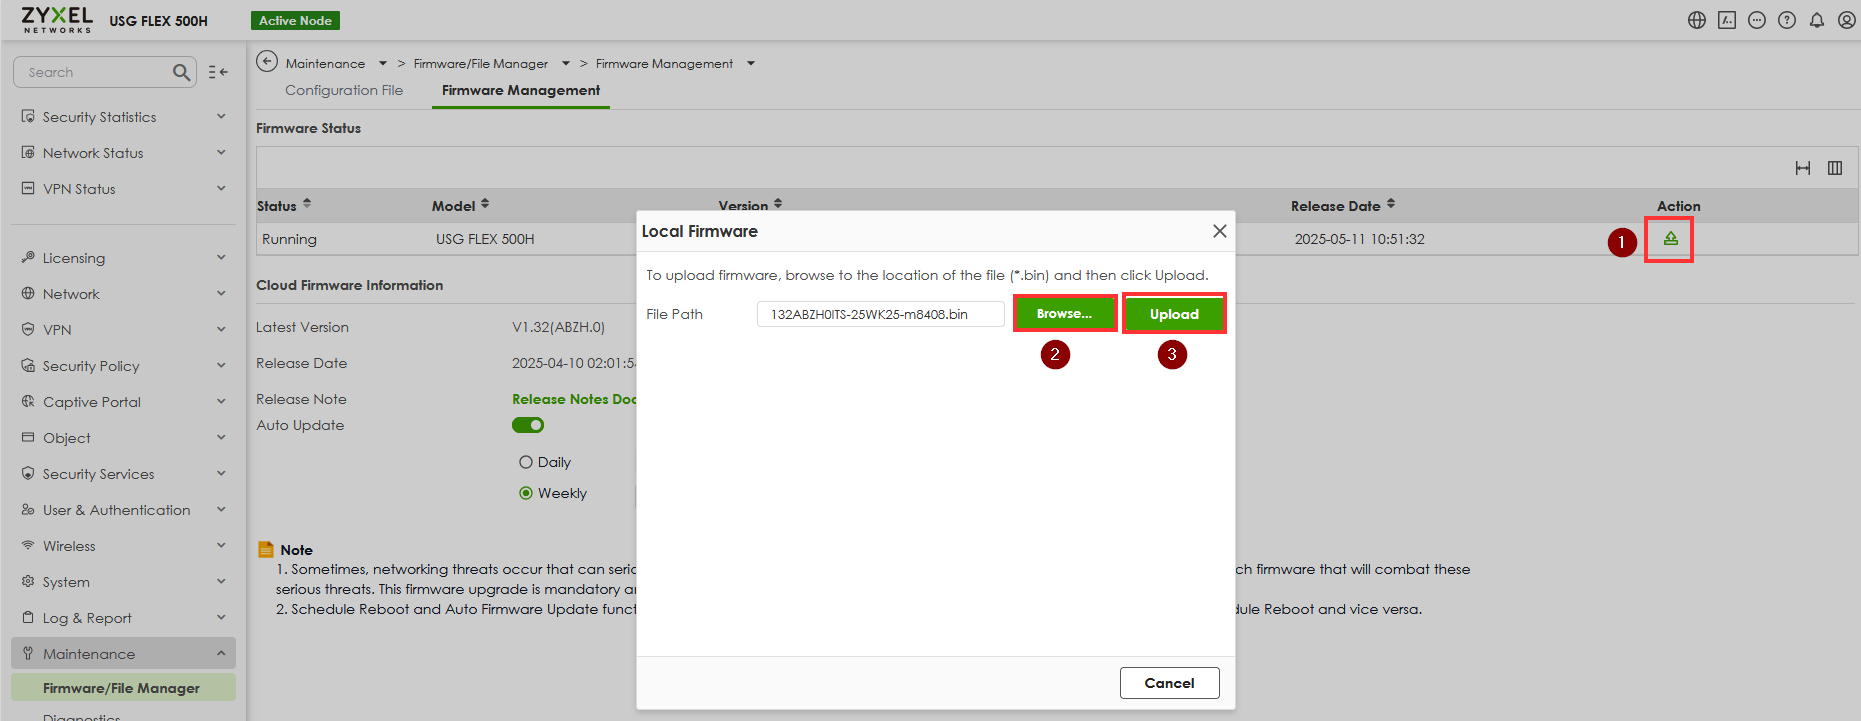Open the notifications bell icon
The height and width of the screenshot is (721, 1861).
pos(1817,20)
